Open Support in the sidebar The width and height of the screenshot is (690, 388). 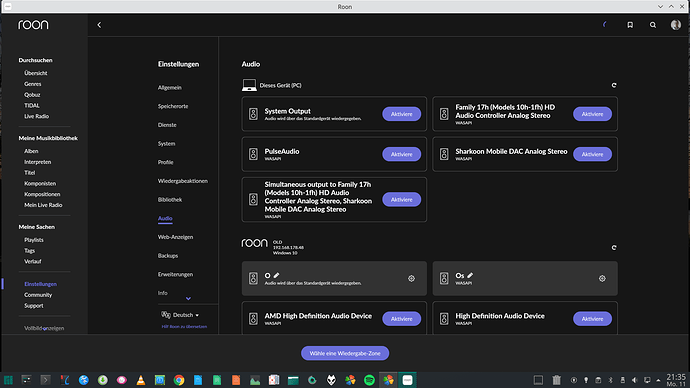click(x=33, y=306)
